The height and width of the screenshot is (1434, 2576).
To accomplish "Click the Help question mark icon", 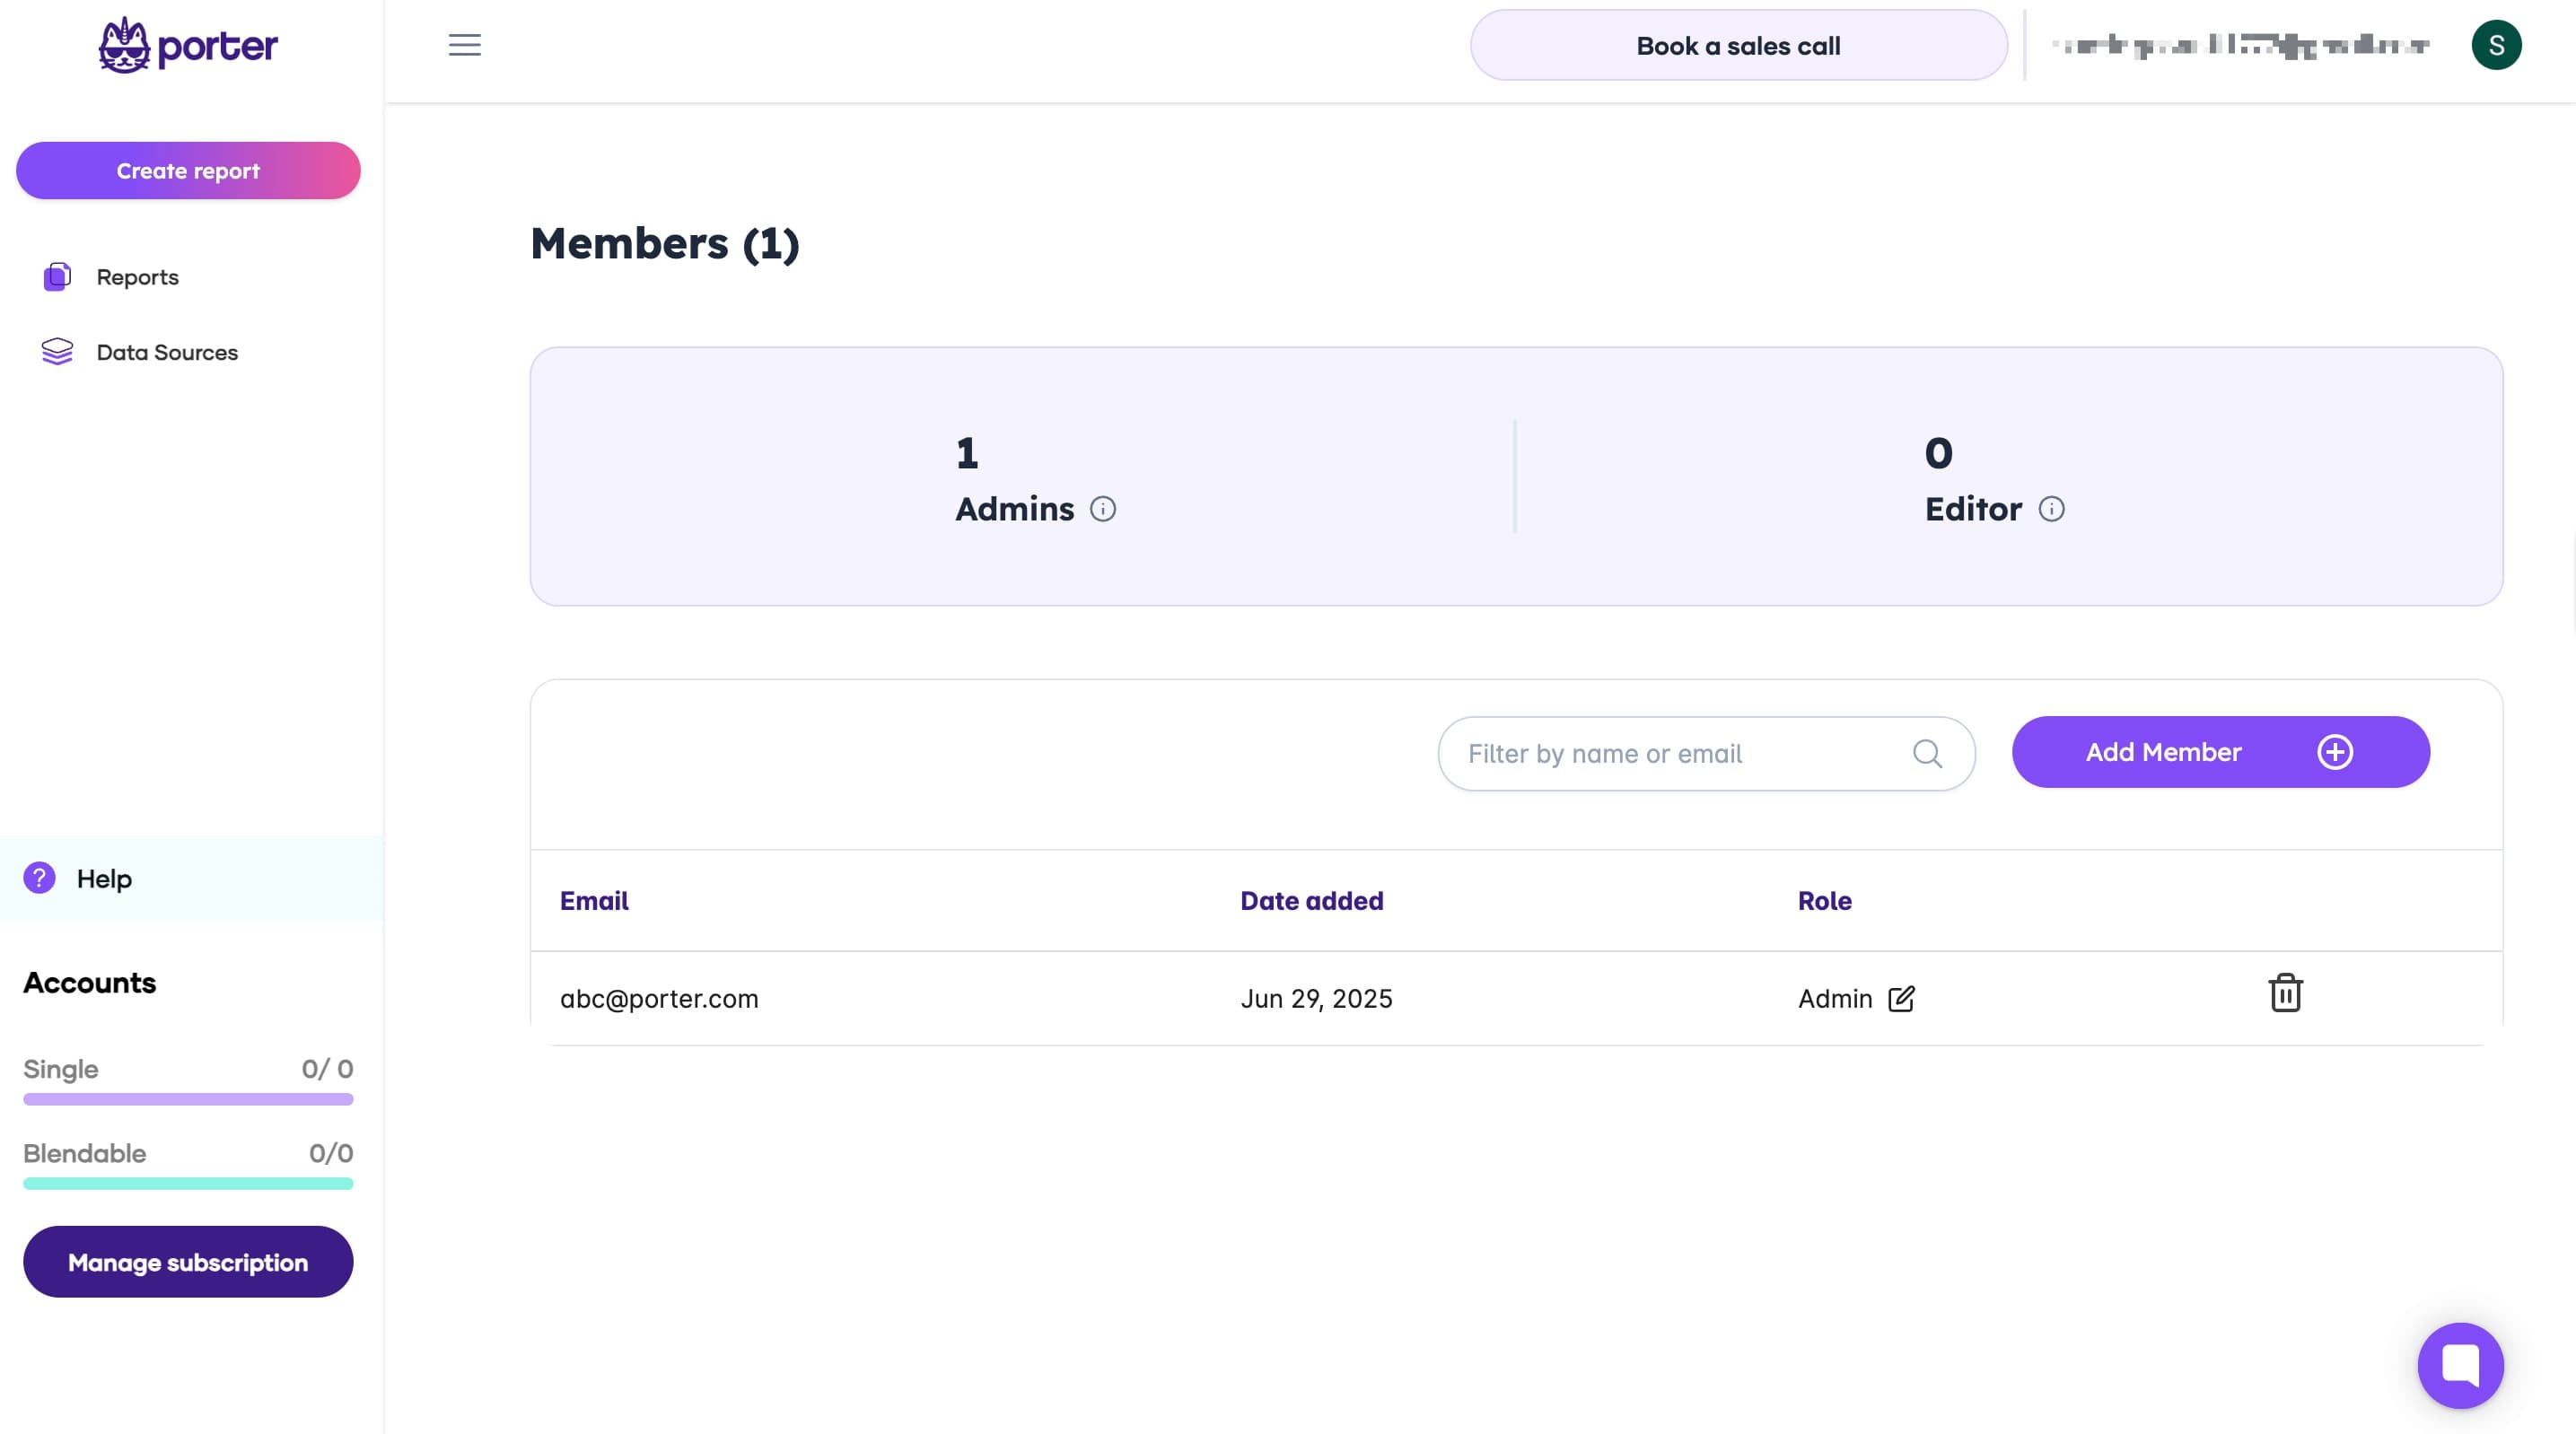I will 39,878.
